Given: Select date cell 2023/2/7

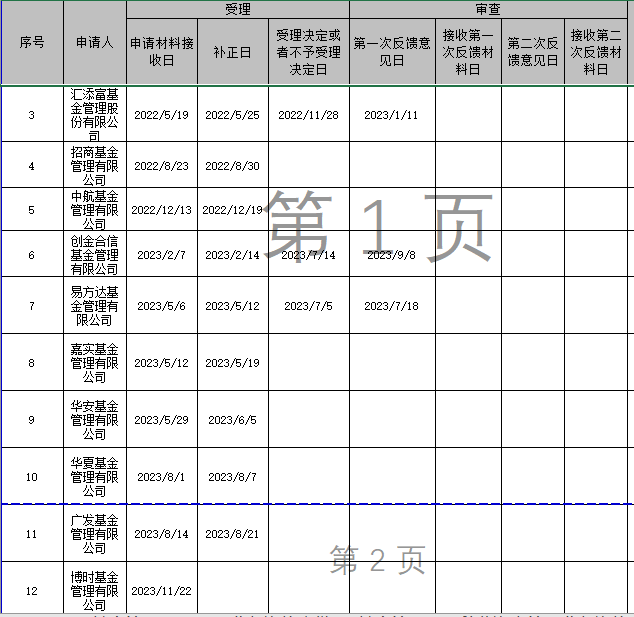Looking at the screenshot, I should pos(162,255).
